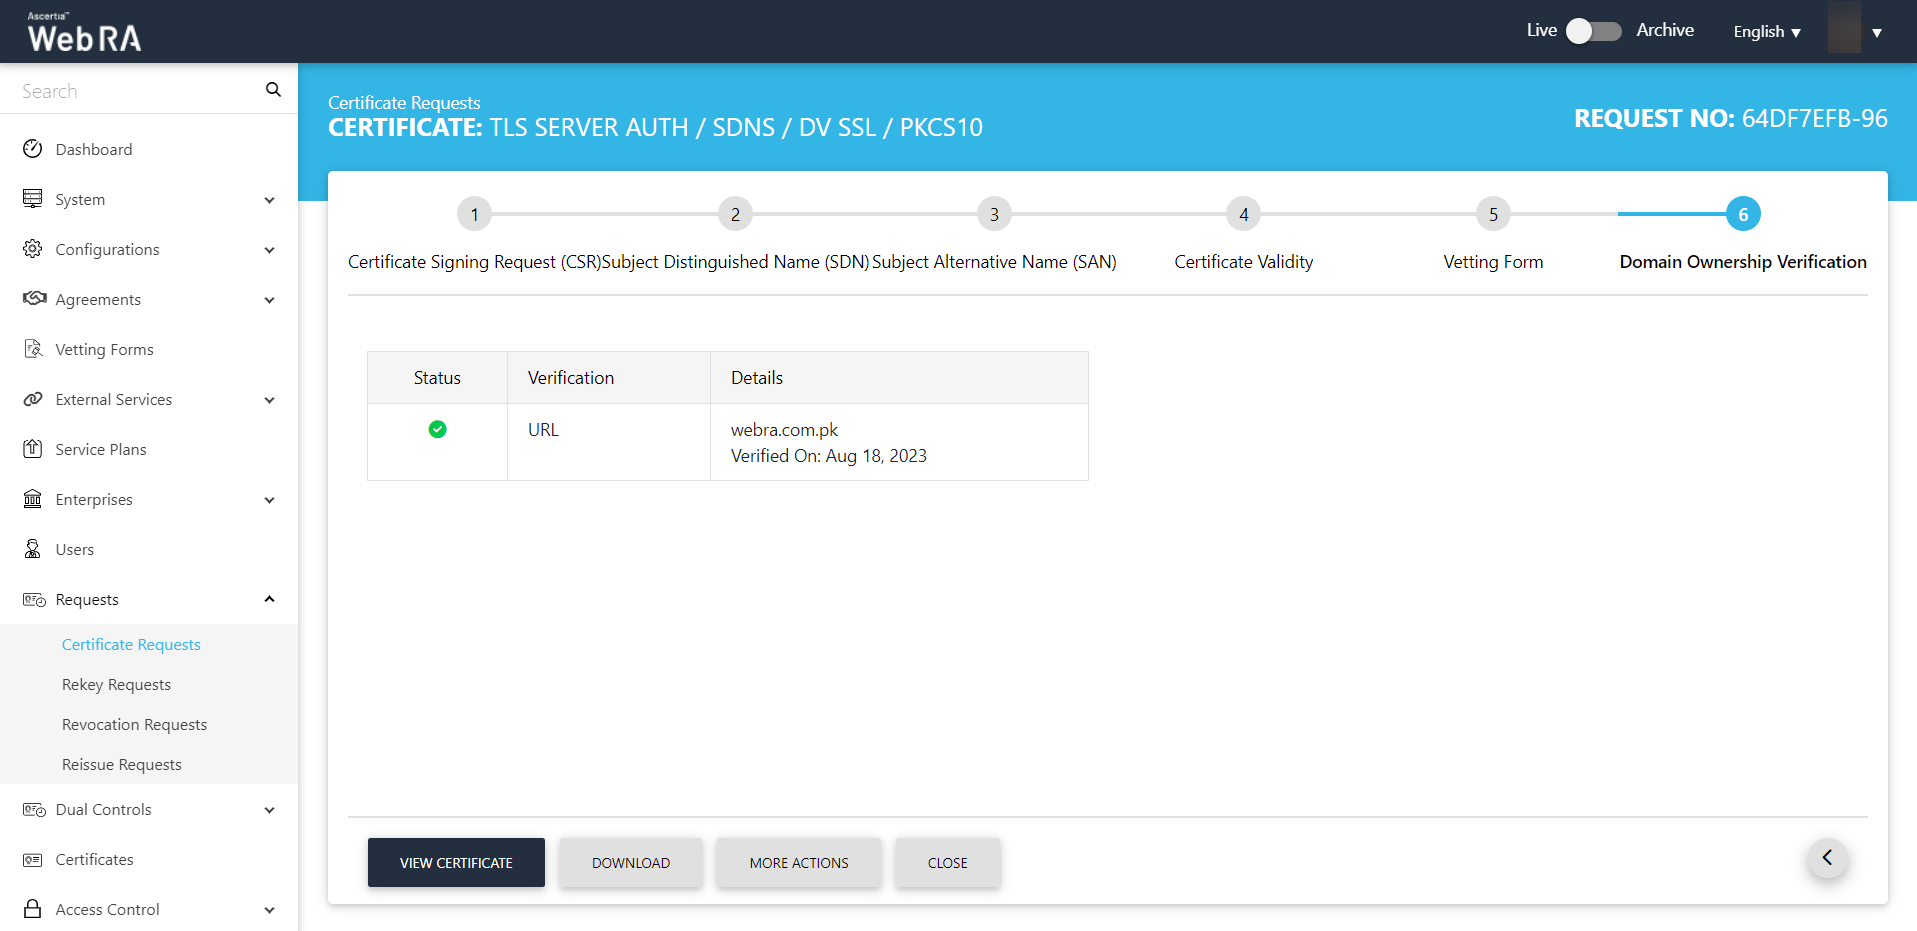Click the Dual Controls icon

tap(34, 809)
